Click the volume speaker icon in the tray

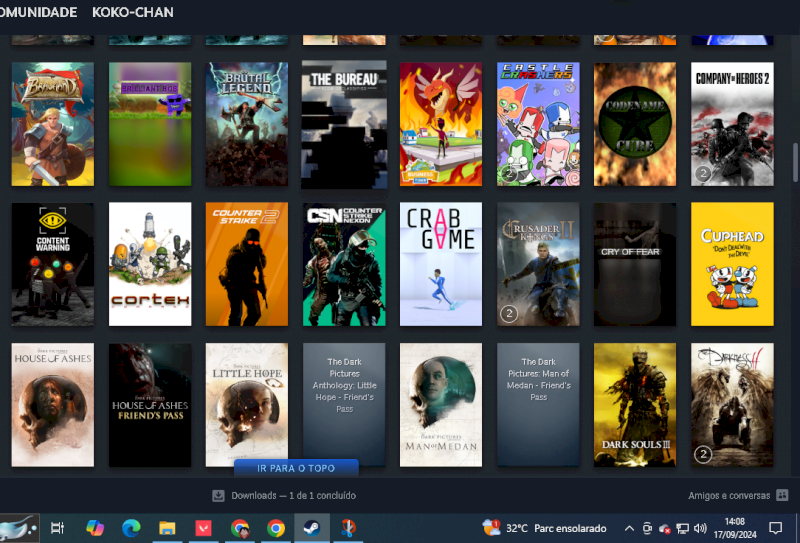(700, 528)
